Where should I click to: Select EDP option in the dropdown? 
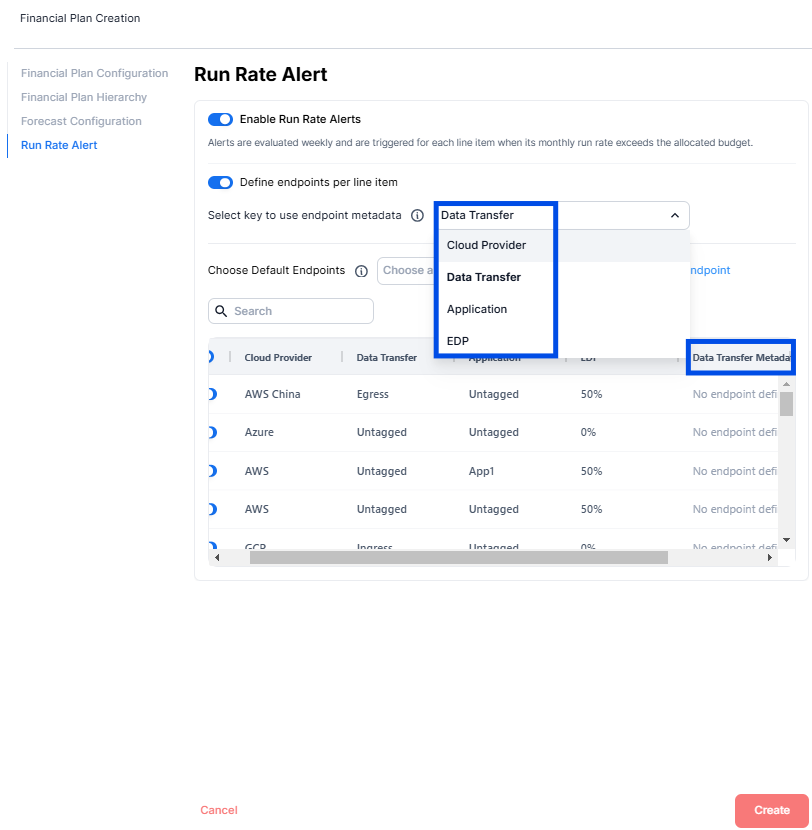tap(458, 341)
